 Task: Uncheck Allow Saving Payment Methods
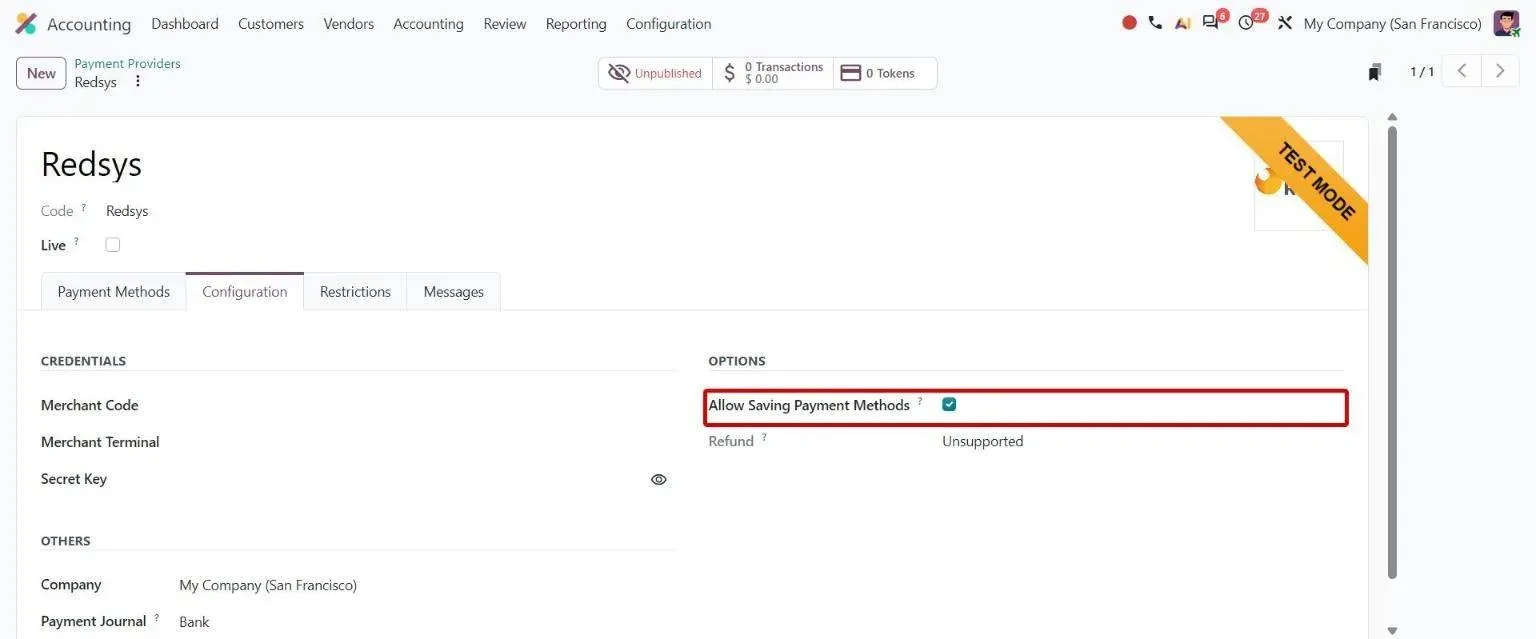[949, 405]
